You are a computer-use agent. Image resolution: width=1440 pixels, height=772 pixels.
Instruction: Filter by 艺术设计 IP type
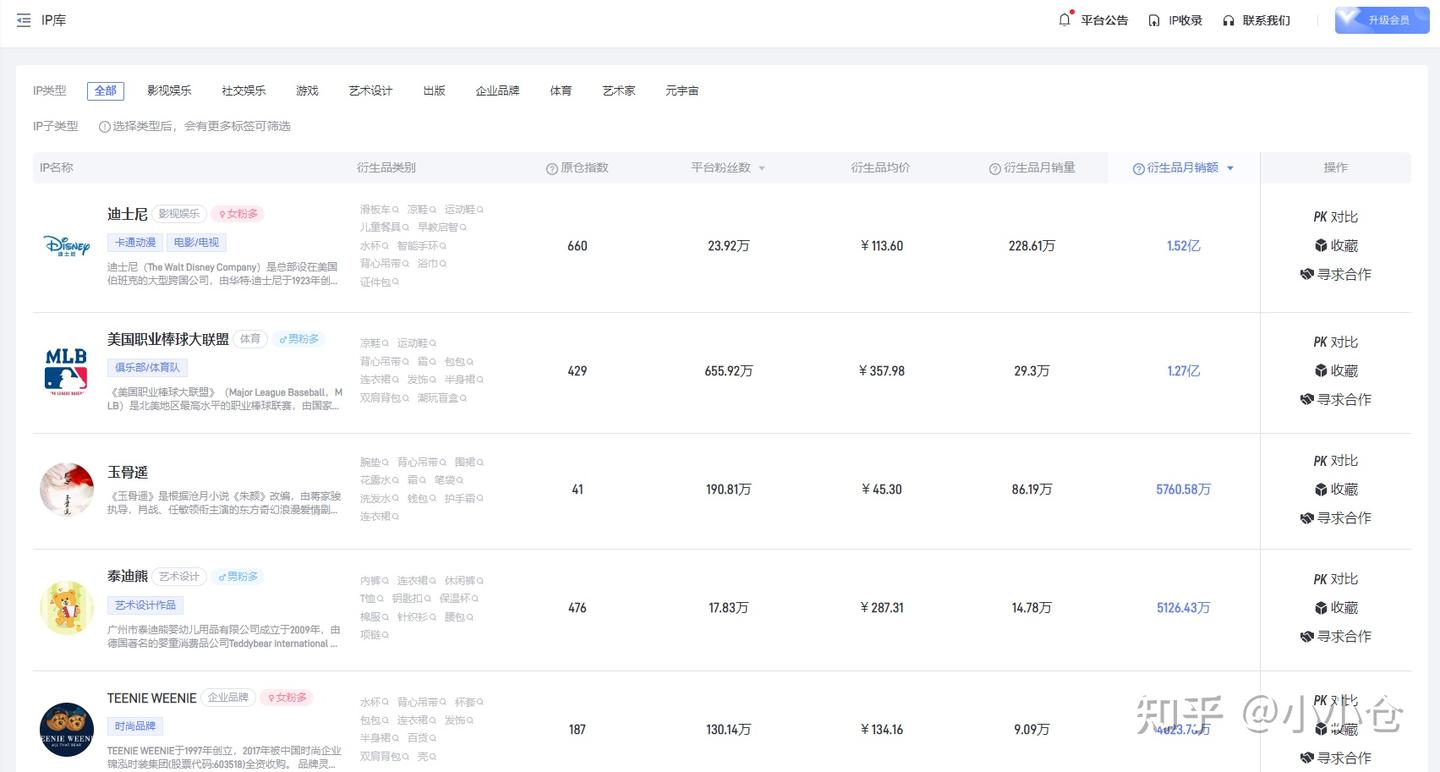(x=370, y=91)
